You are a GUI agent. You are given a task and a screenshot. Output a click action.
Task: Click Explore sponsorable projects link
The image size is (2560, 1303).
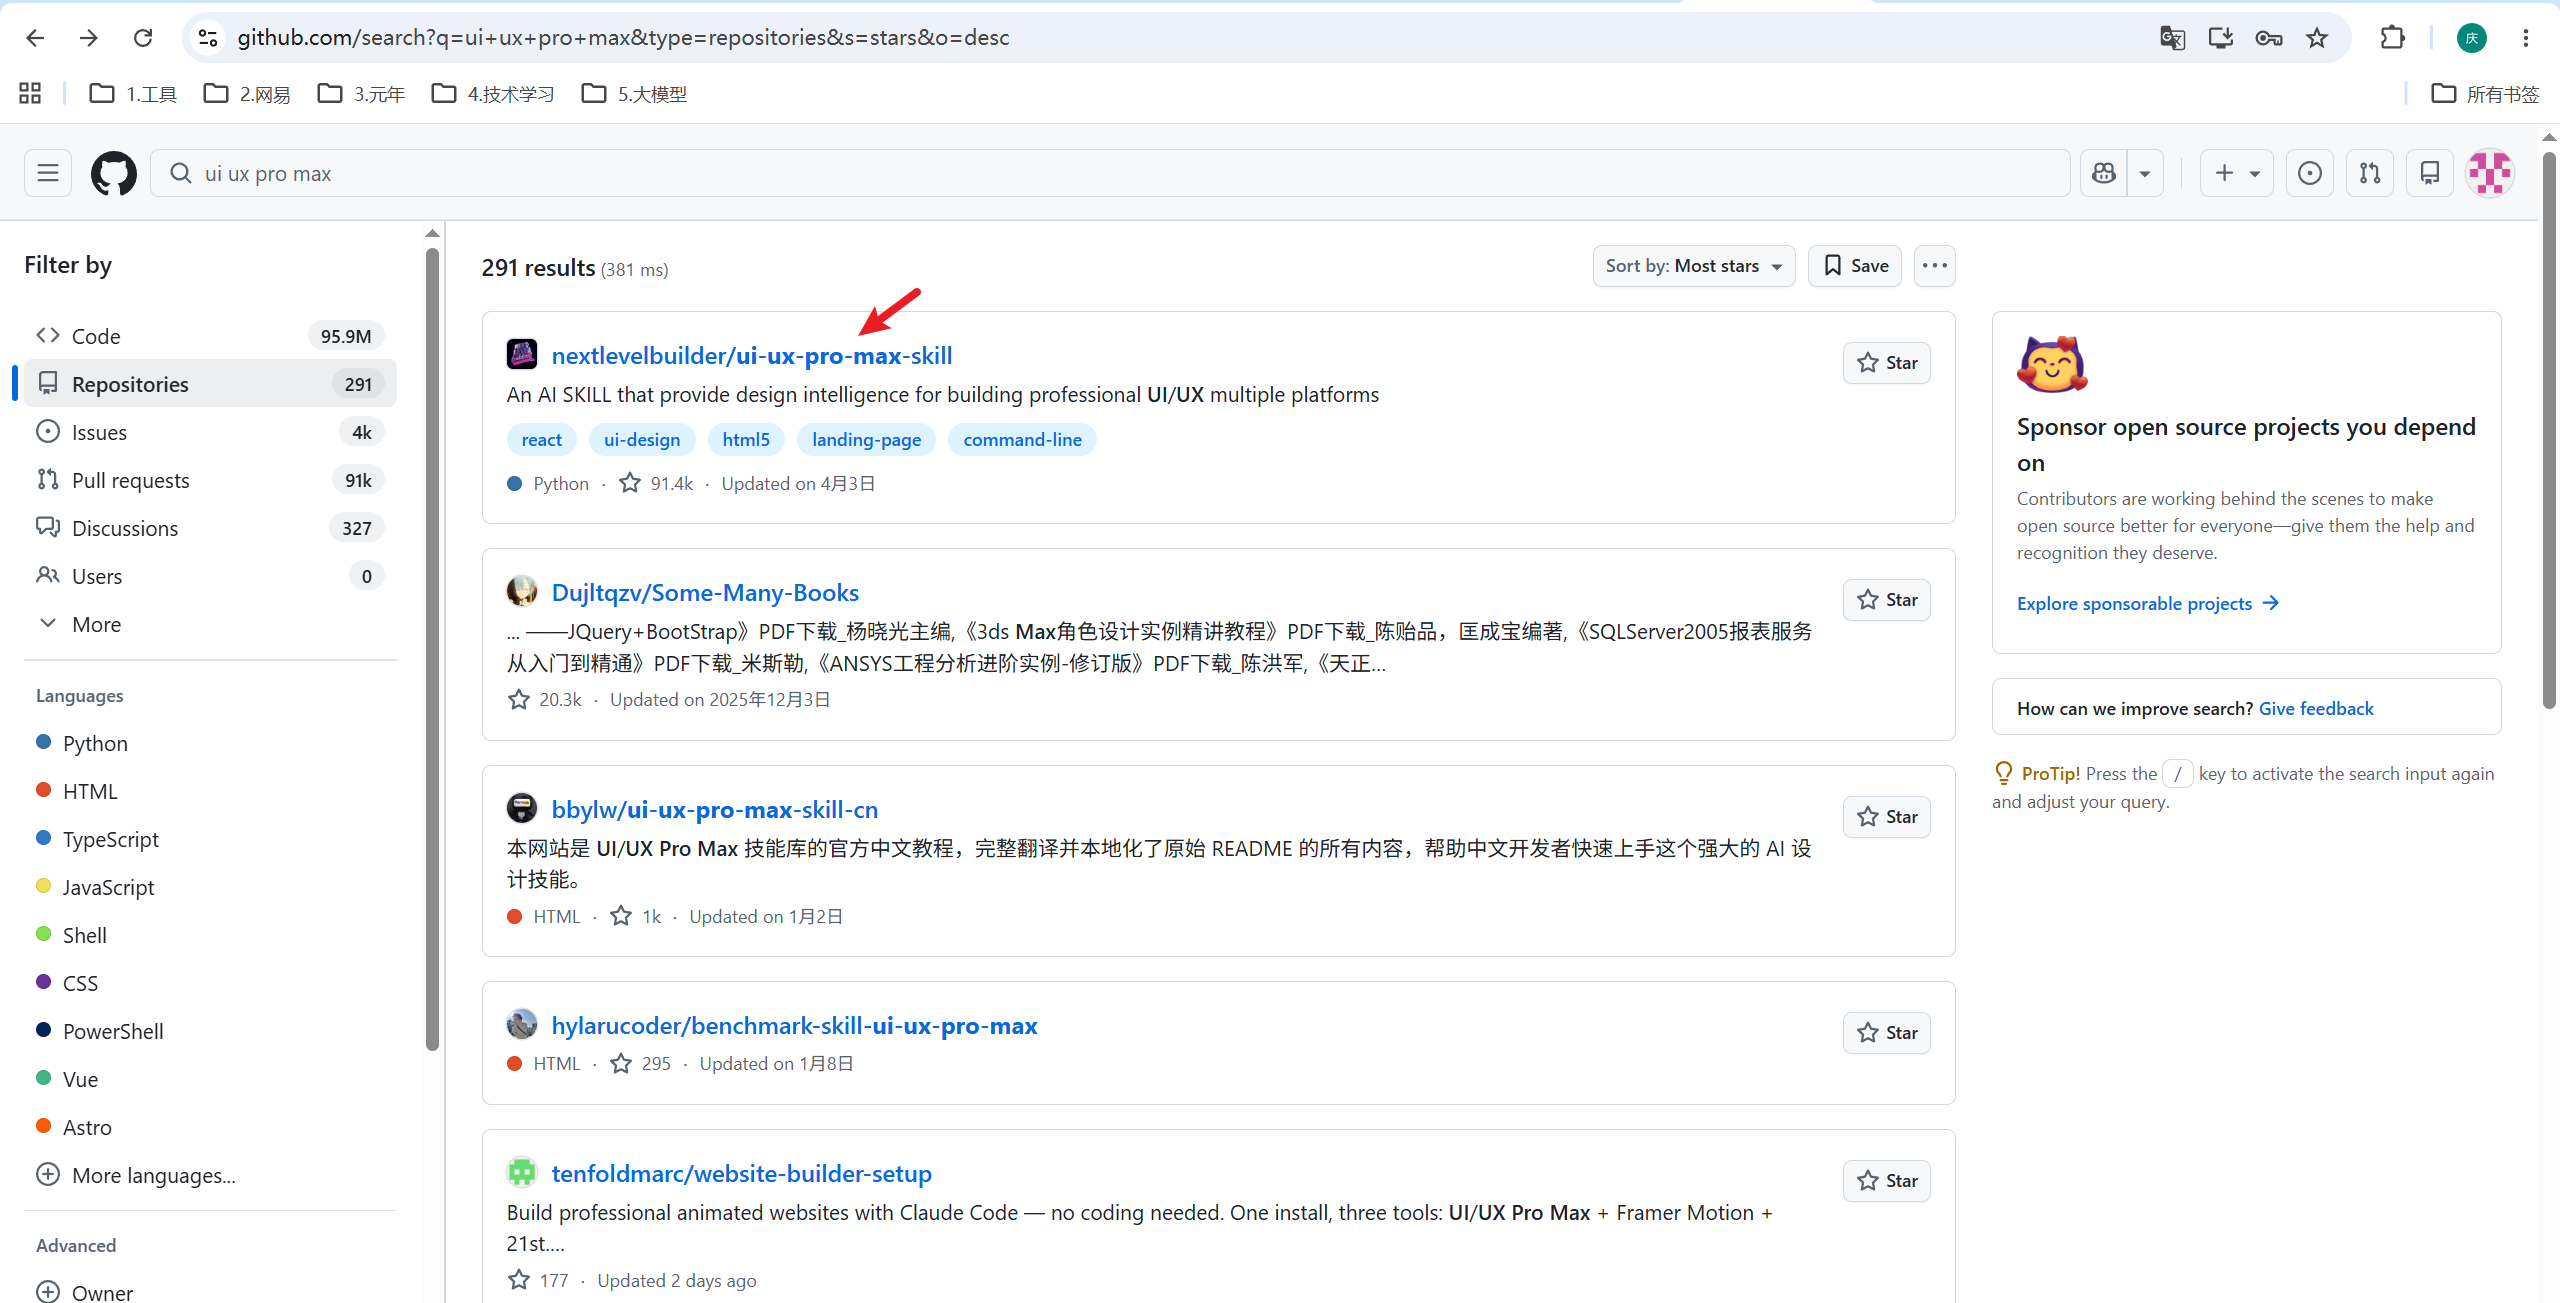2147,603
